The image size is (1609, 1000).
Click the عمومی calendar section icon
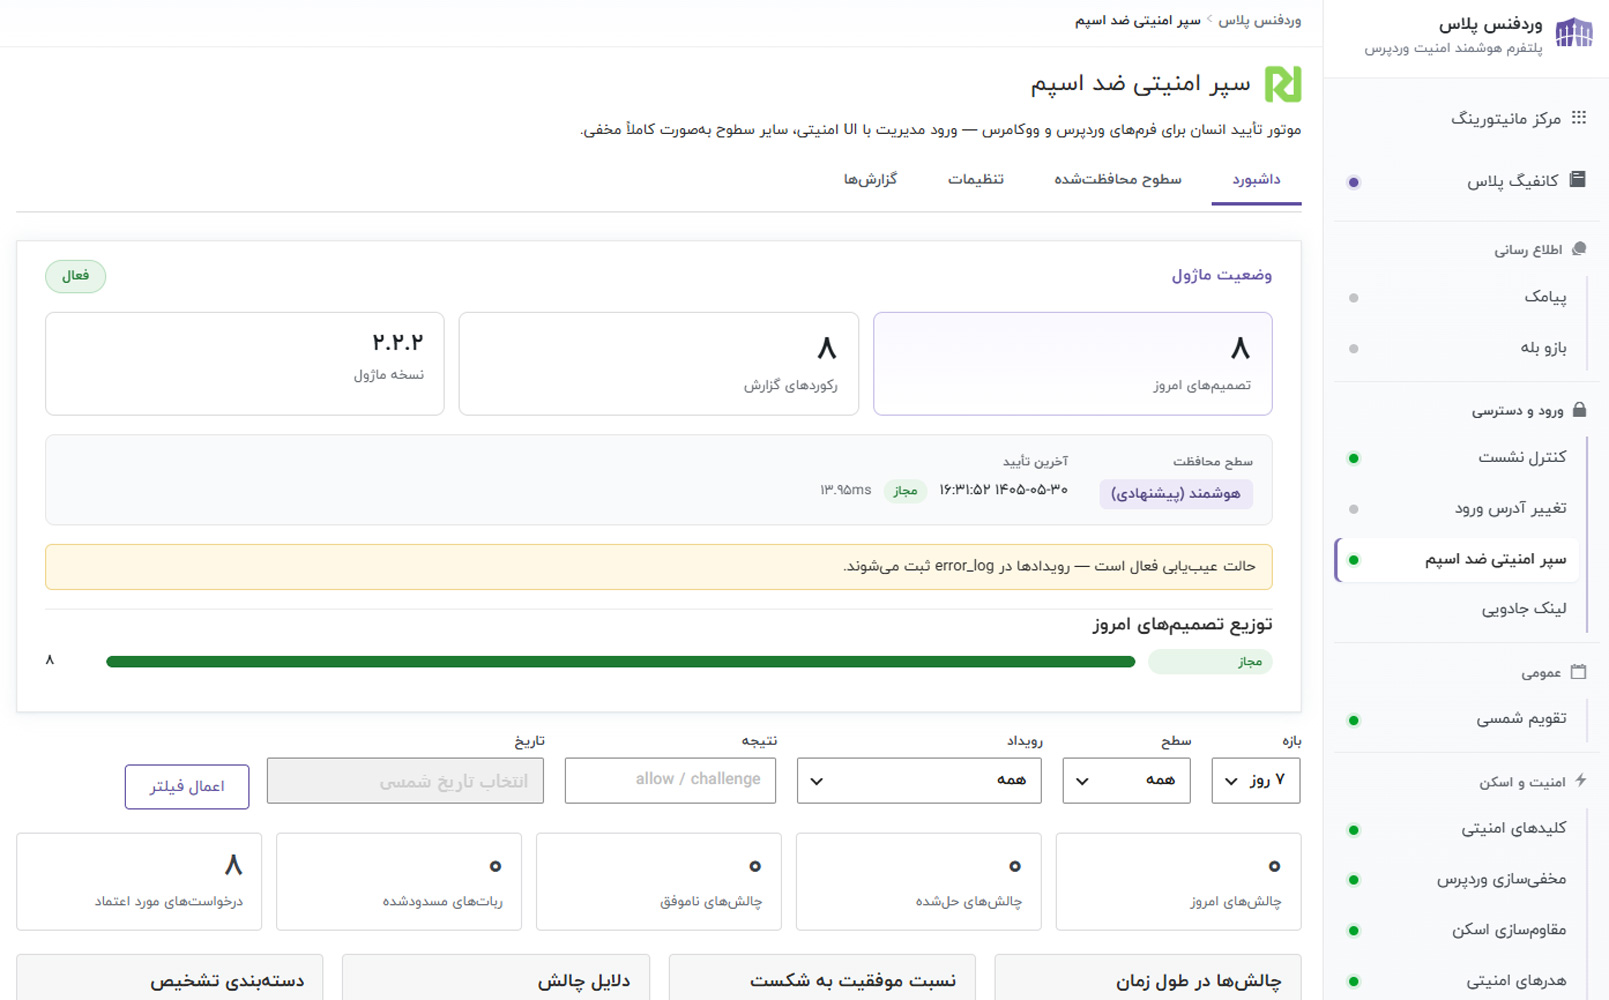click(x=1578, y=671)
